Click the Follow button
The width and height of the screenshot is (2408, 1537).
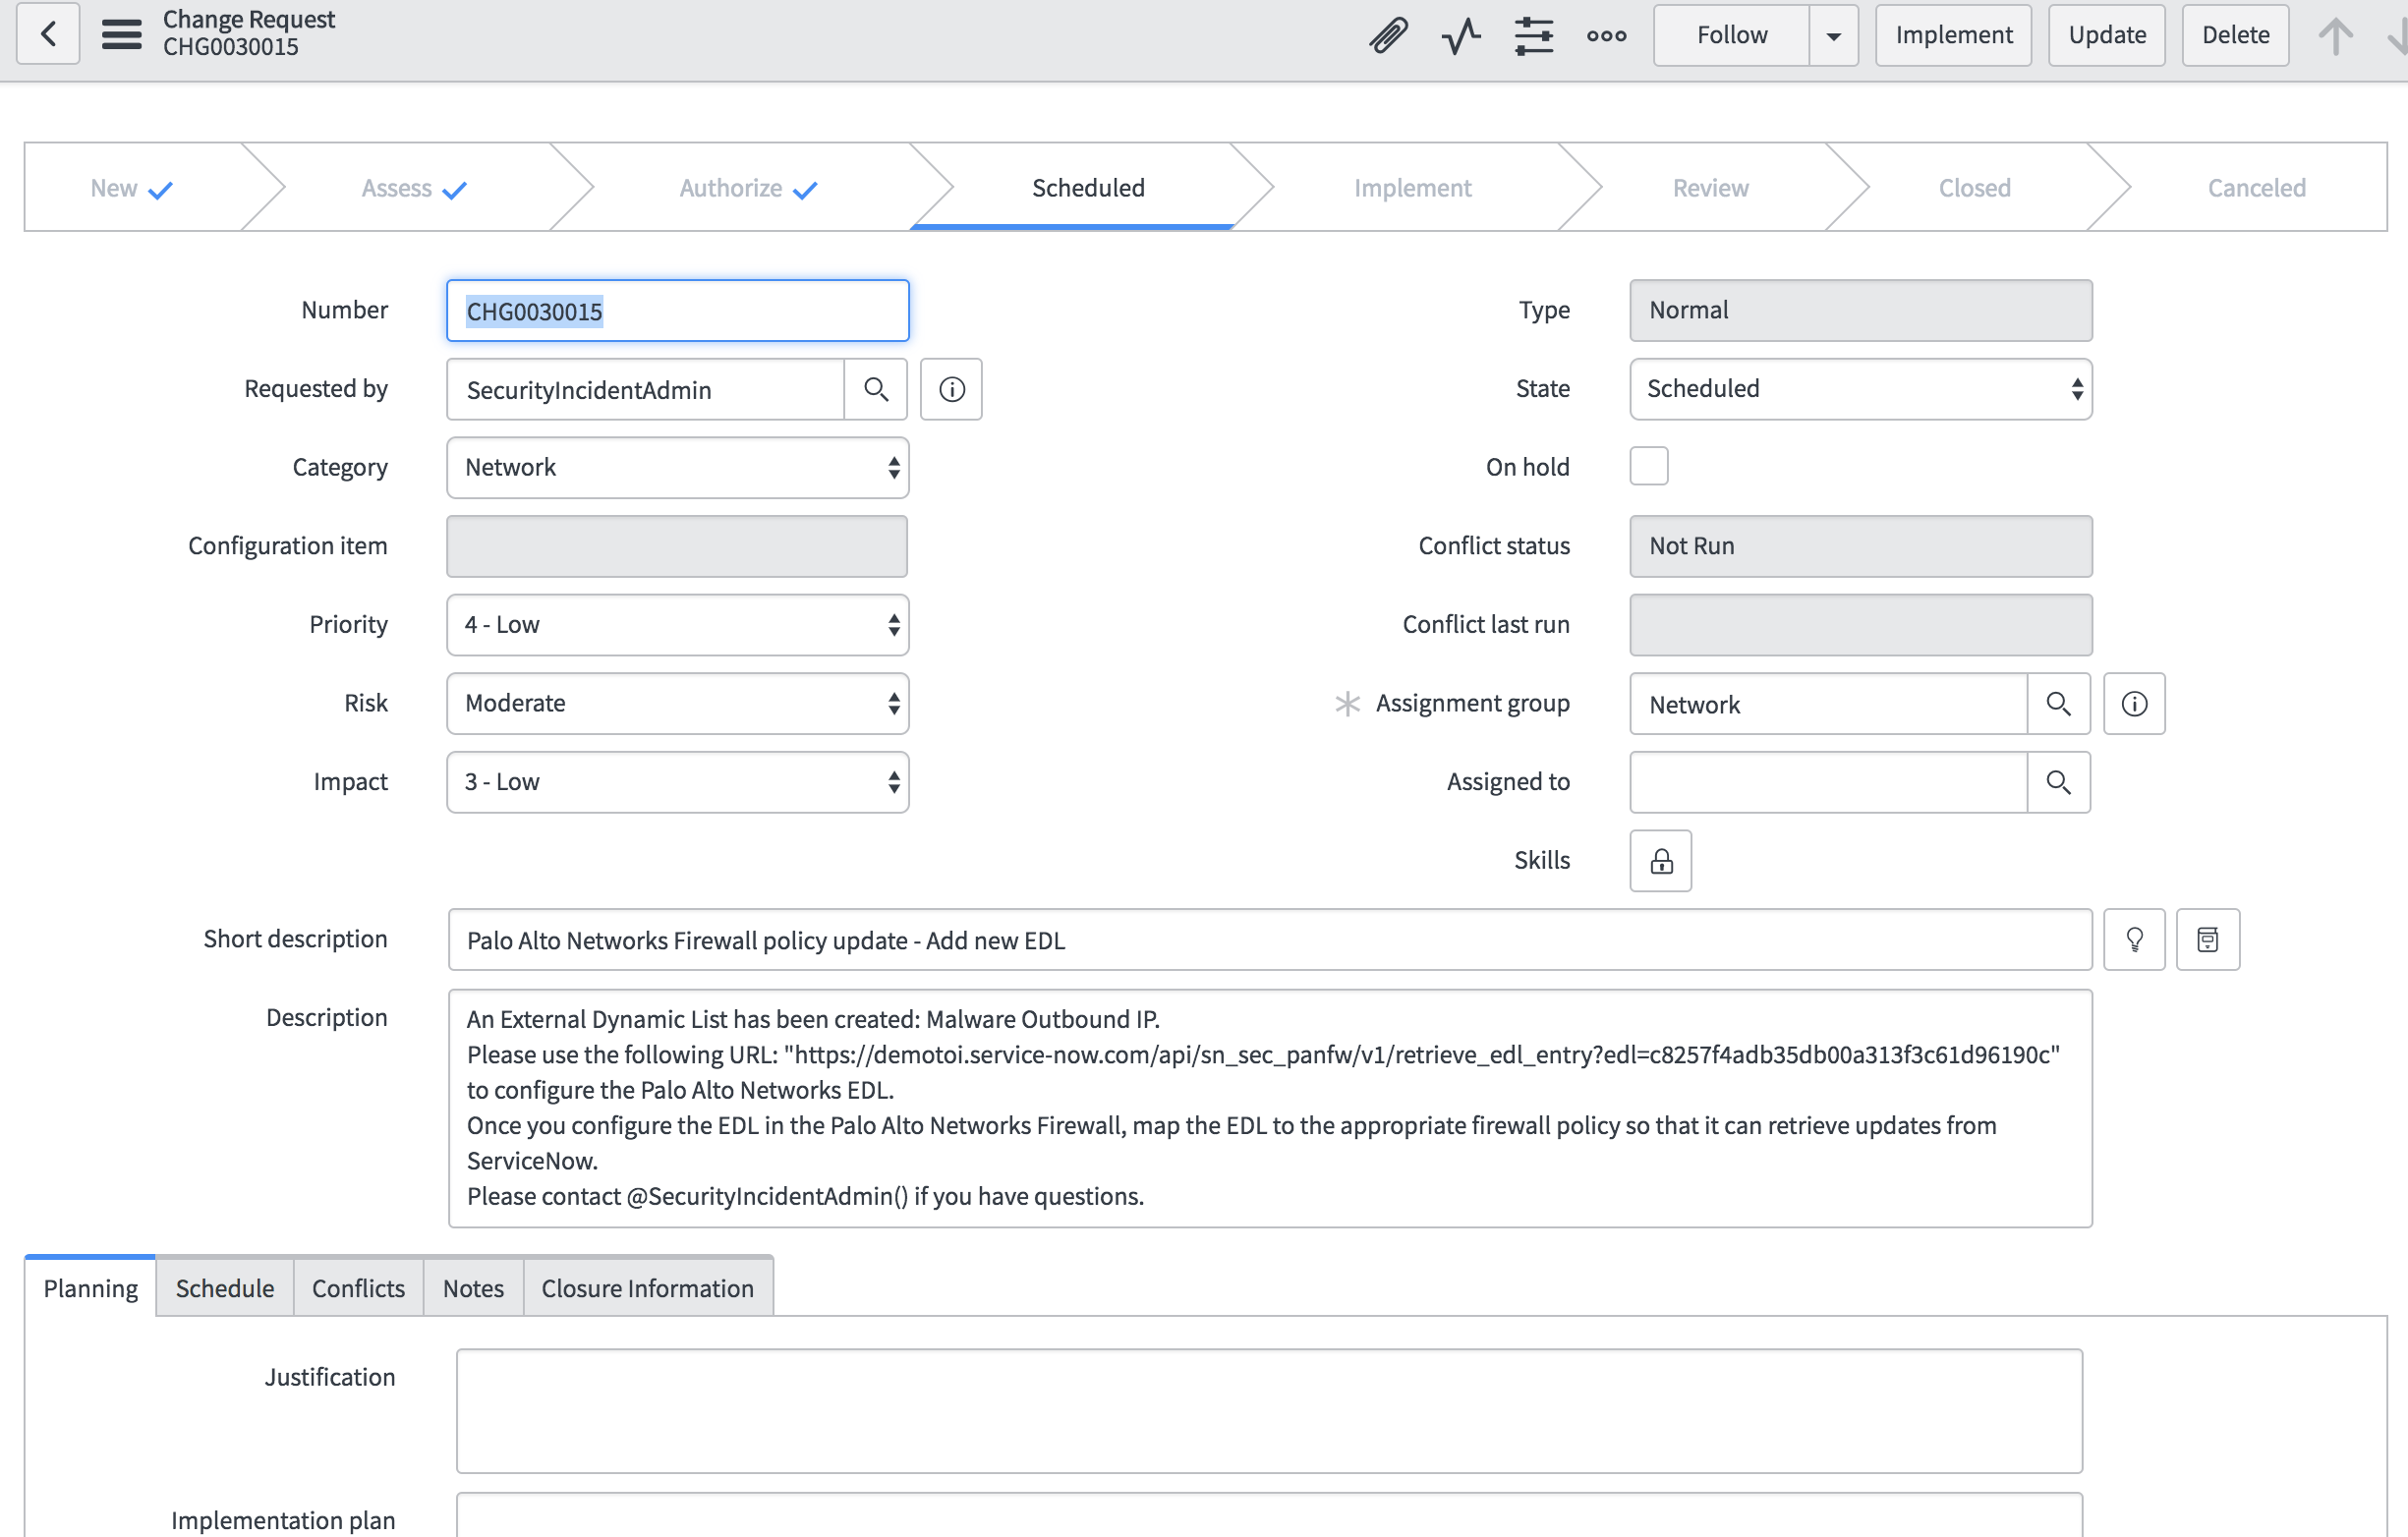1732,35
